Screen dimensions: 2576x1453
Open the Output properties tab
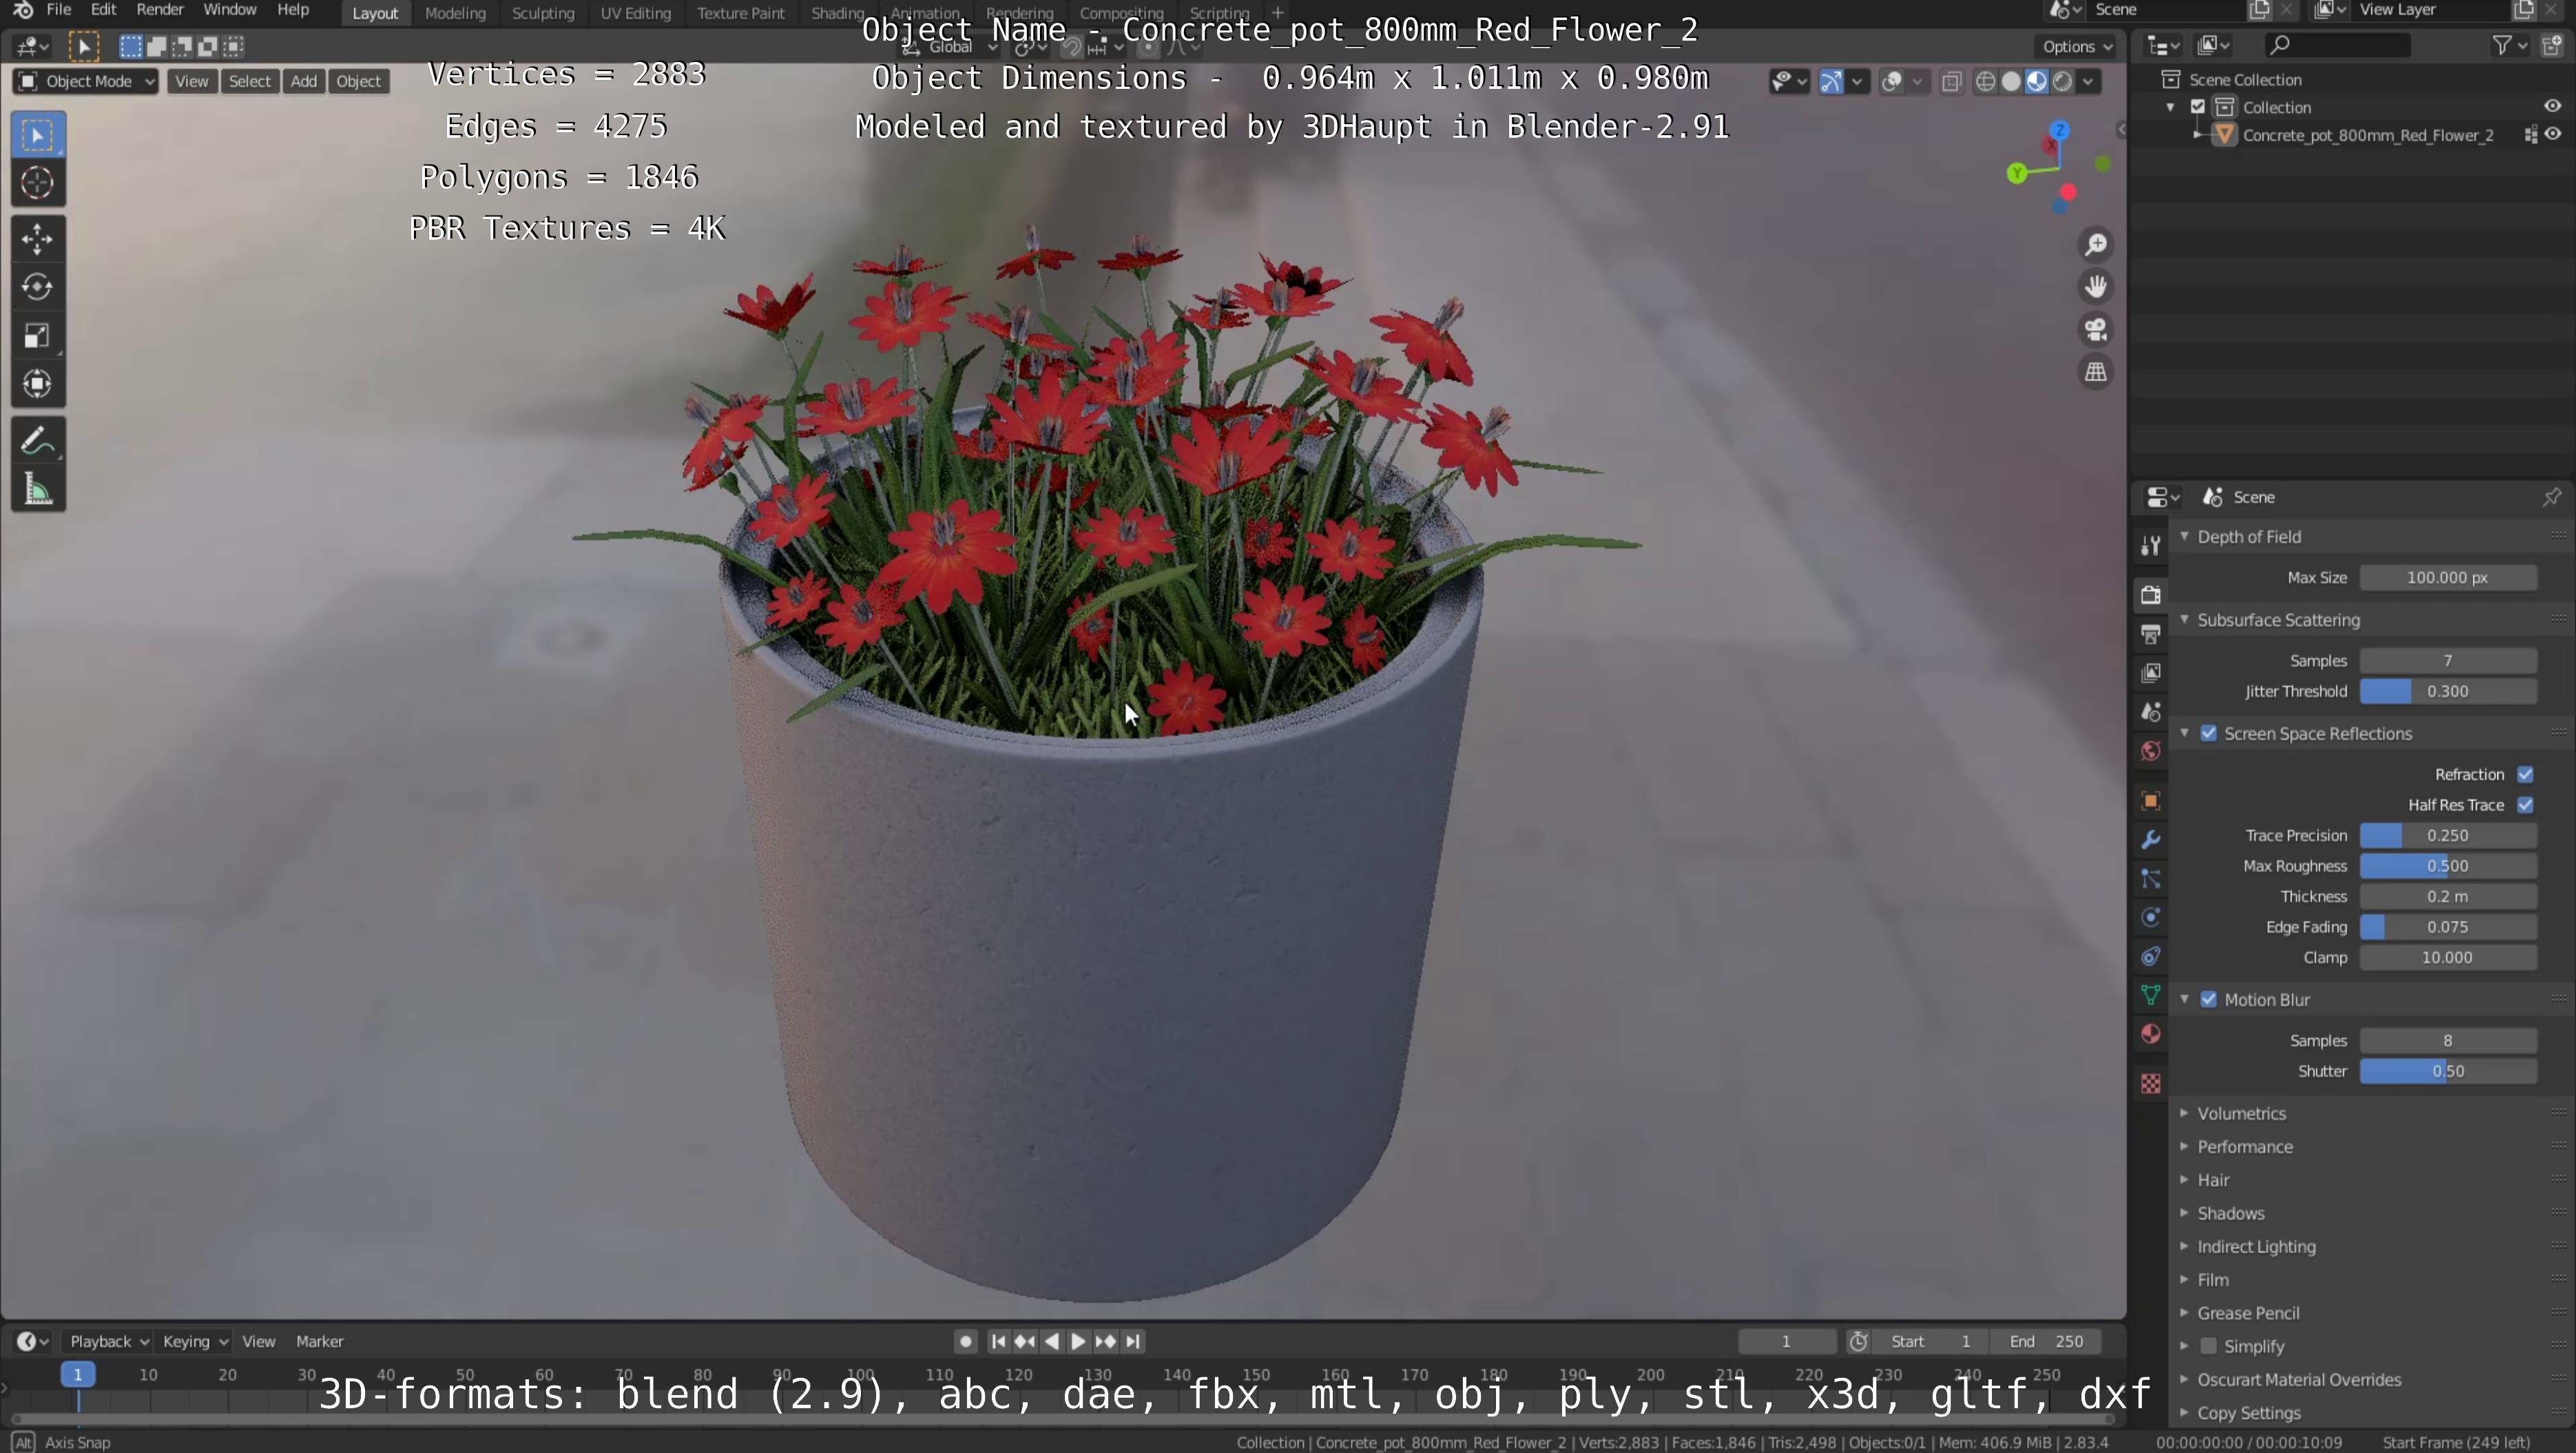tap(2150, 634)
